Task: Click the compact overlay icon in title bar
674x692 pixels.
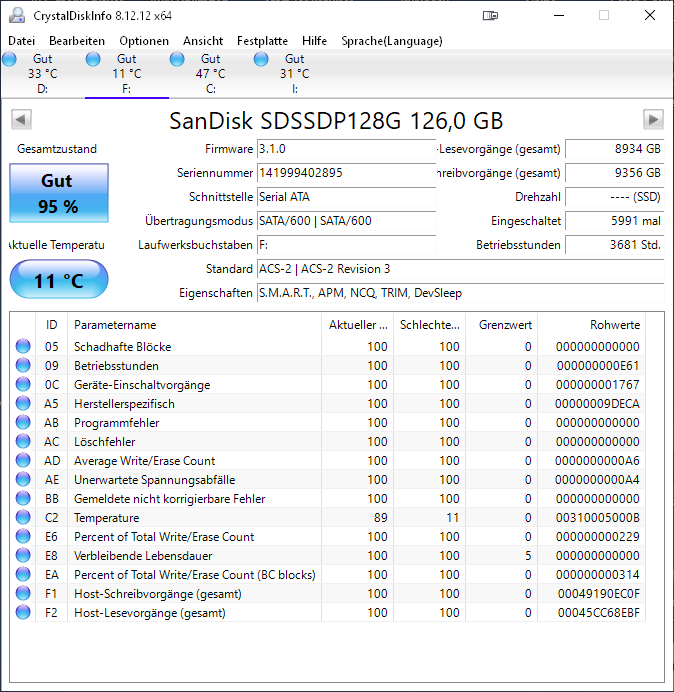Action: [x=490, y=16]
